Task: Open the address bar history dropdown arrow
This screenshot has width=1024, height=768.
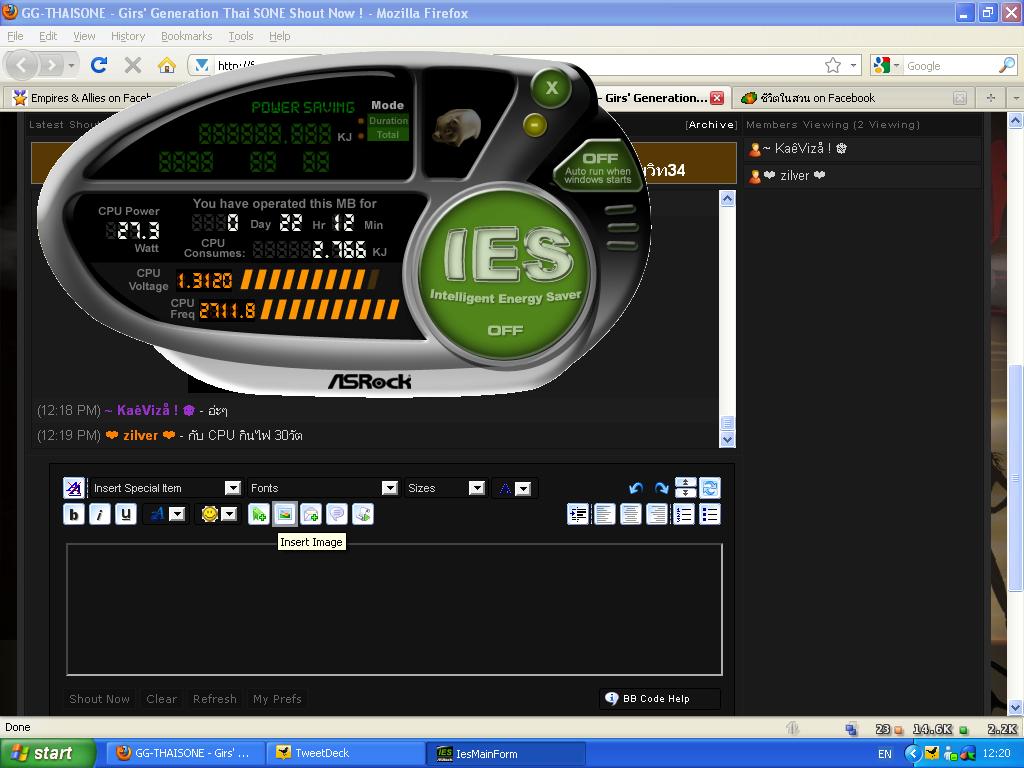Action: [x=853, y=65]
